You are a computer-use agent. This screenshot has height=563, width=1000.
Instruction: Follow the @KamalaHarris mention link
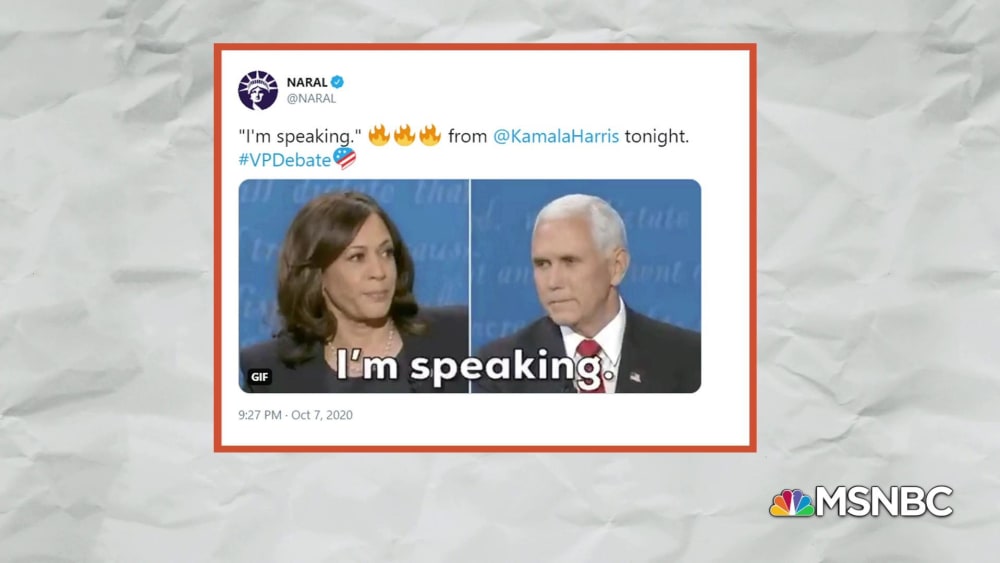coord(556,136)
